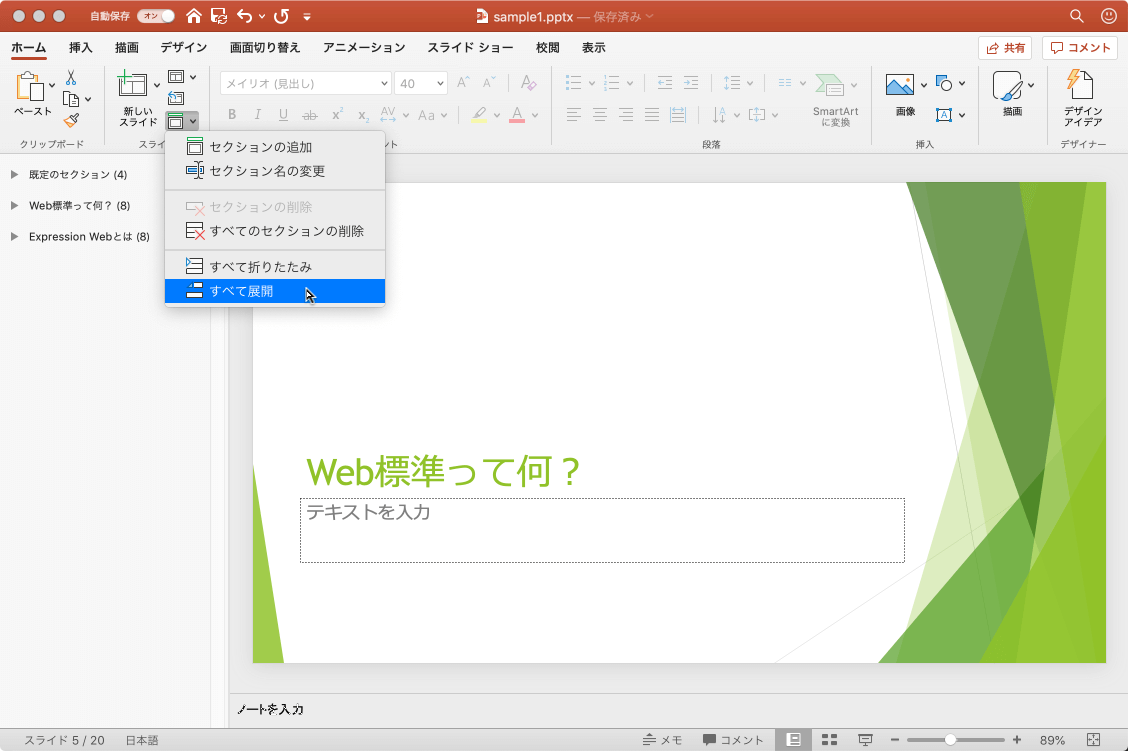Open Quick Access Toolbar customize arrow
This screenshot has height=751, width=1128.
tap(306, 16)
